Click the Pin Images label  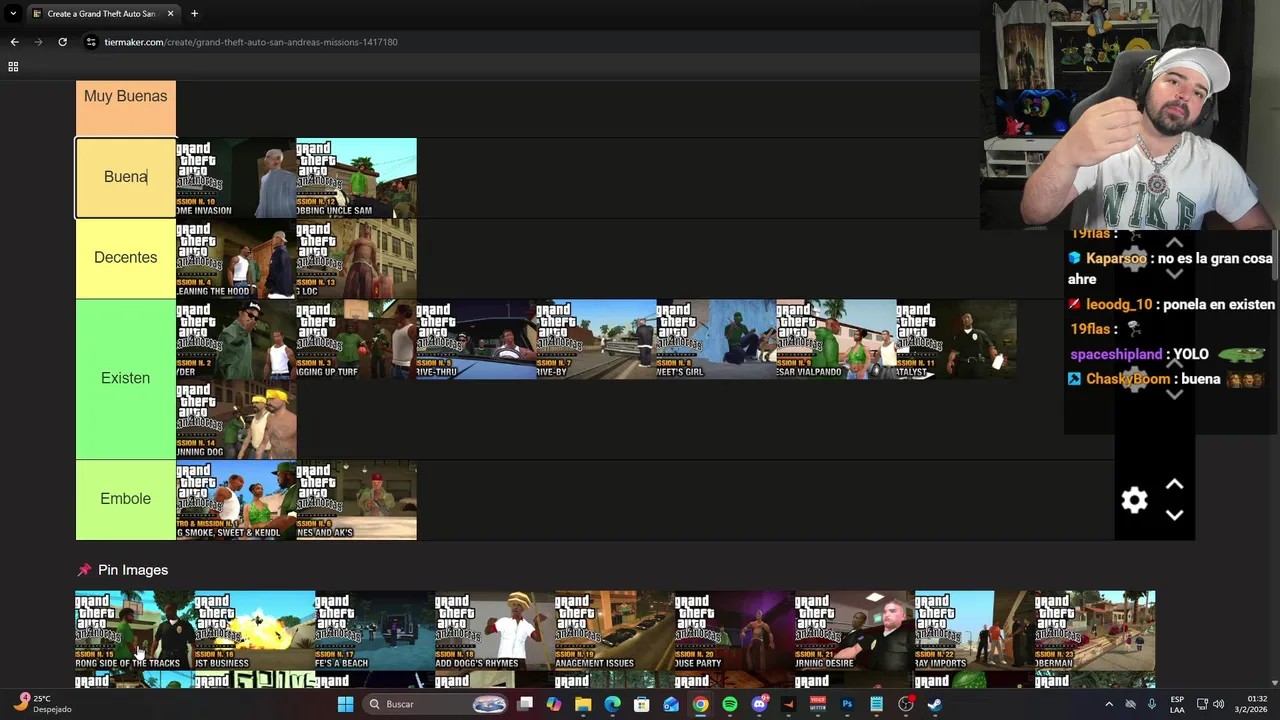133,570
